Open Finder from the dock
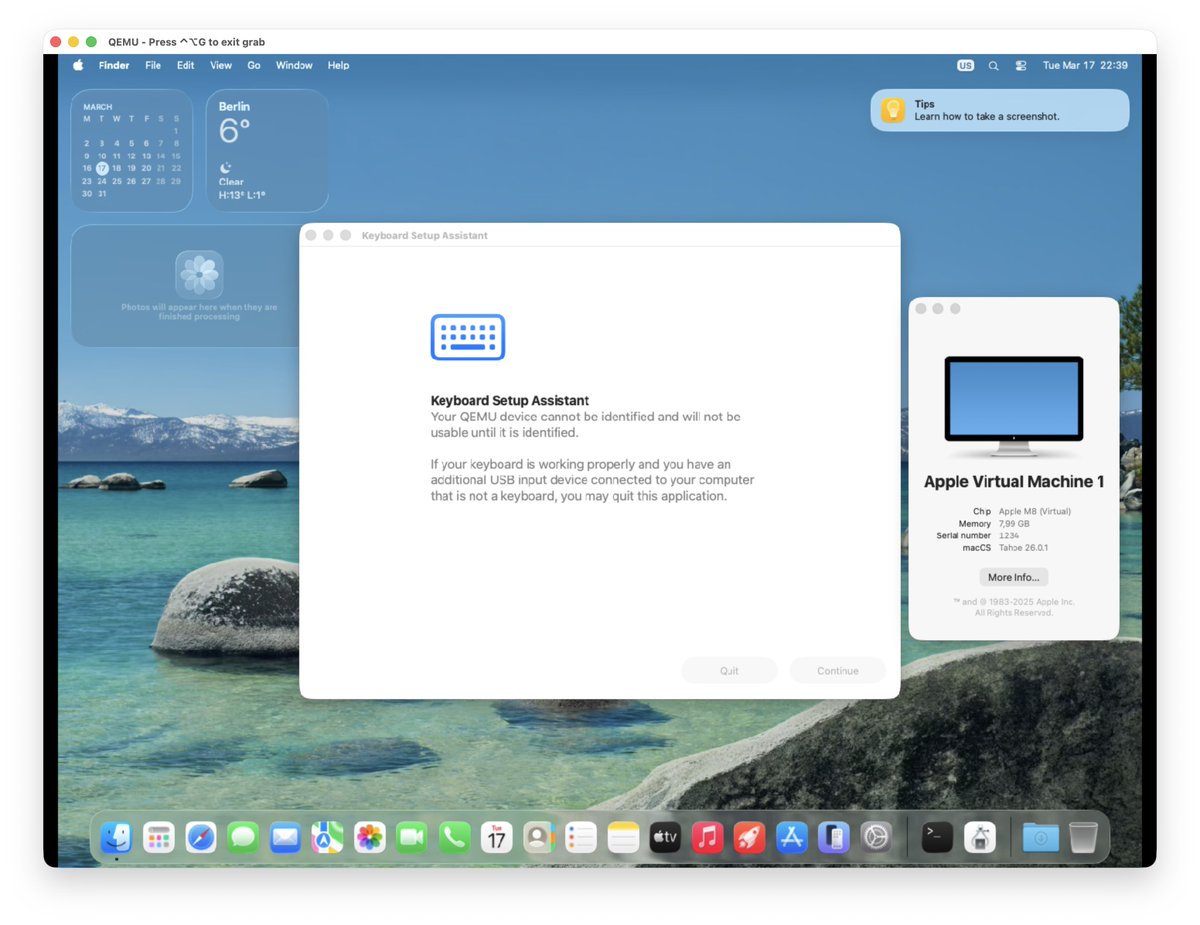Viewport: 1200px width, 925px height. click(x=117, y=837)
